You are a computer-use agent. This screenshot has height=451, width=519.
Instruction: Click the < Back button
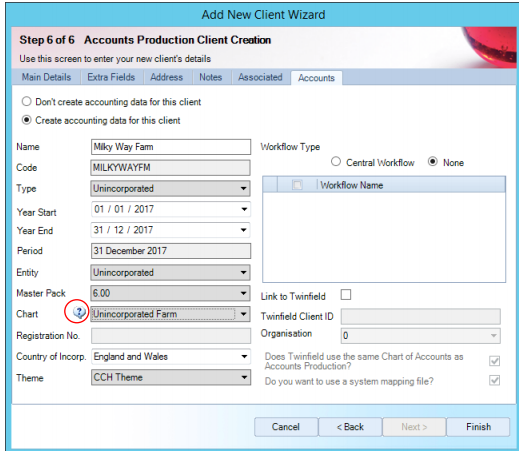click(350, 427)
